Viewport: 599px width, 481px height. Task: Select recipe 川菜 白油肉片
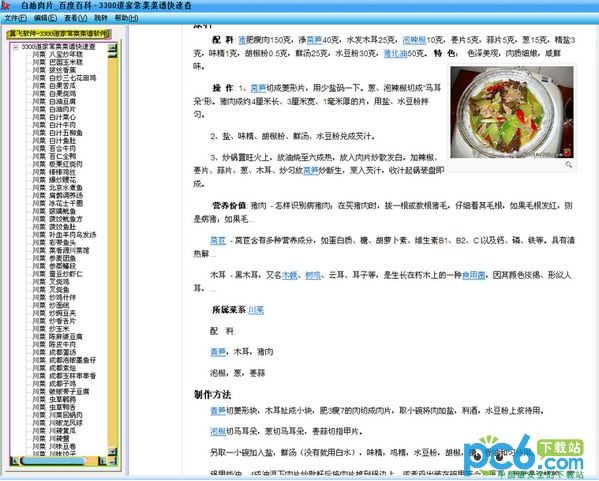54,109
